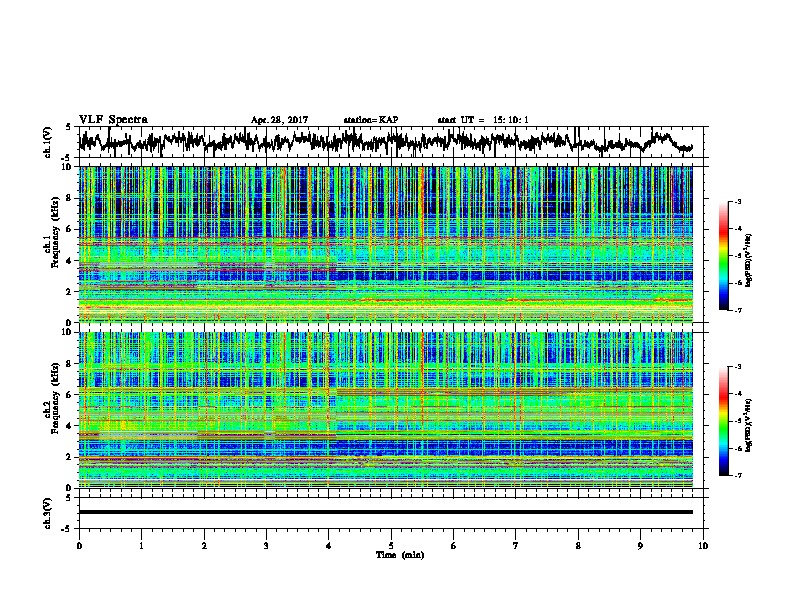Click the "Time (min)" axis label
Screen dimensions: 792x612
point(400,555)
